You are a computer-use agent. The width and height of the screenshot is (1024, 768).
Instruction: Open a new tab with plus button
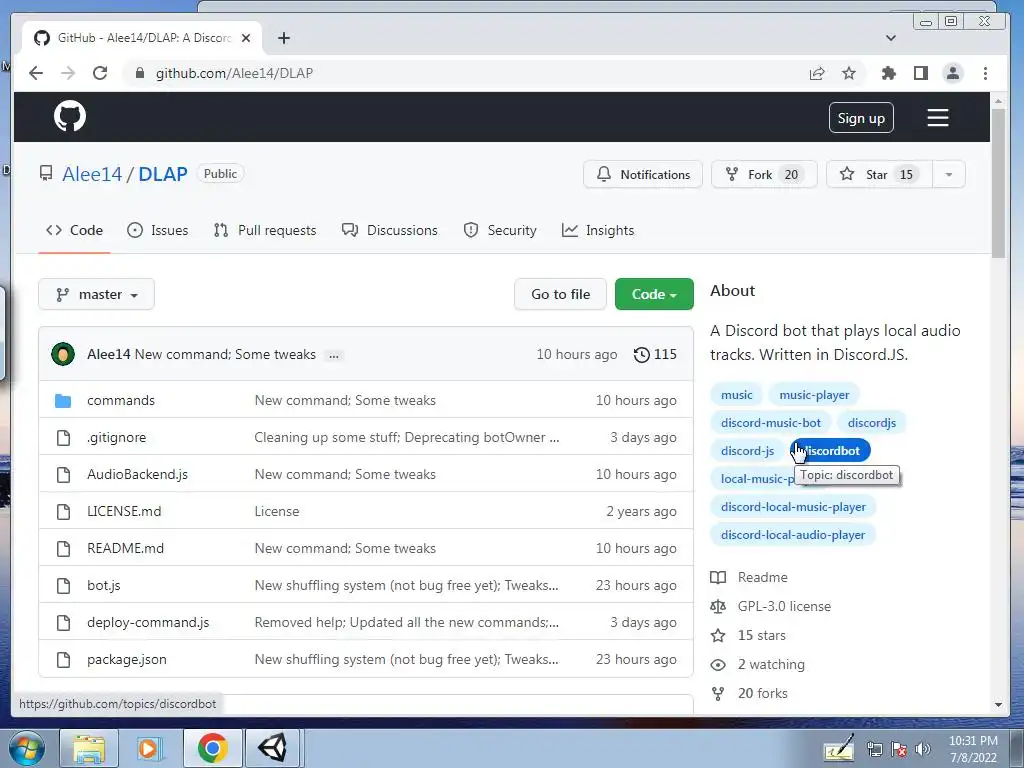(x=283, y=38)
